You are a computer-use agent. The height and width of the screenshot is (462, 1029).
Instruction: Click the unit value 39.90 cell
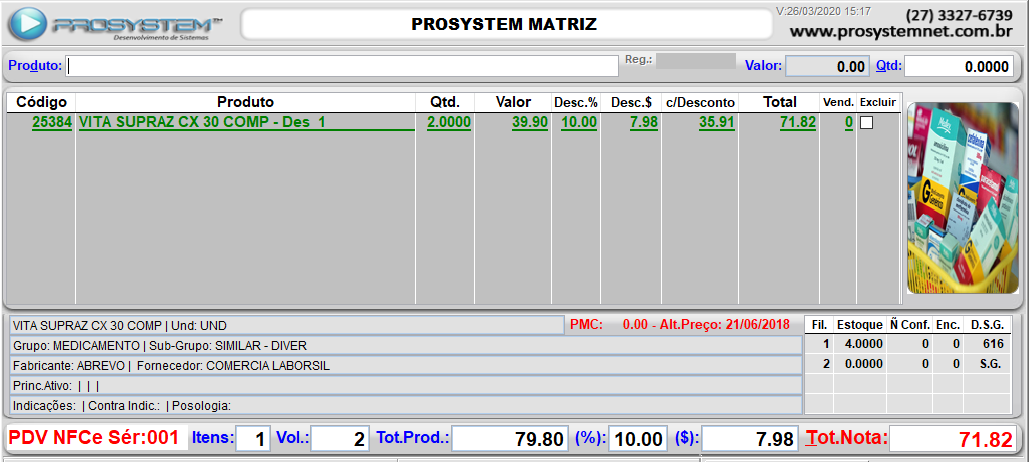530,122
